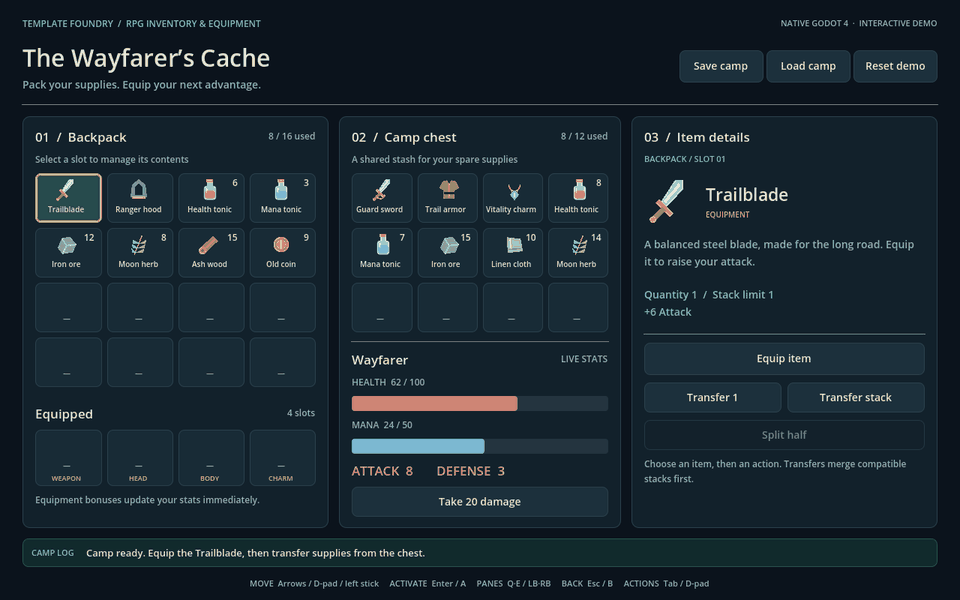Click the 'BACKPACK / SLOT 01' label
The image size is (960, 600).
tap(684, 159)
